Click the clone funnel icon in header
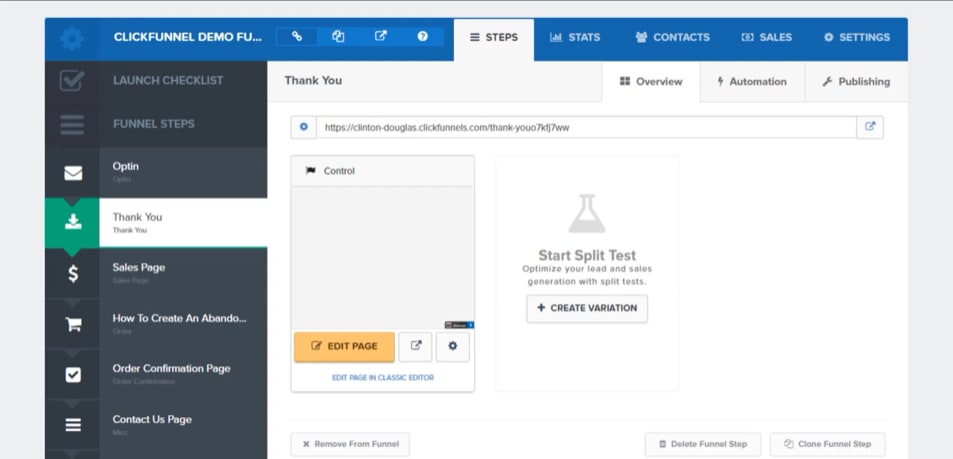Image resolution: width=953 pixels, height=459 pixels. (338, 37)
